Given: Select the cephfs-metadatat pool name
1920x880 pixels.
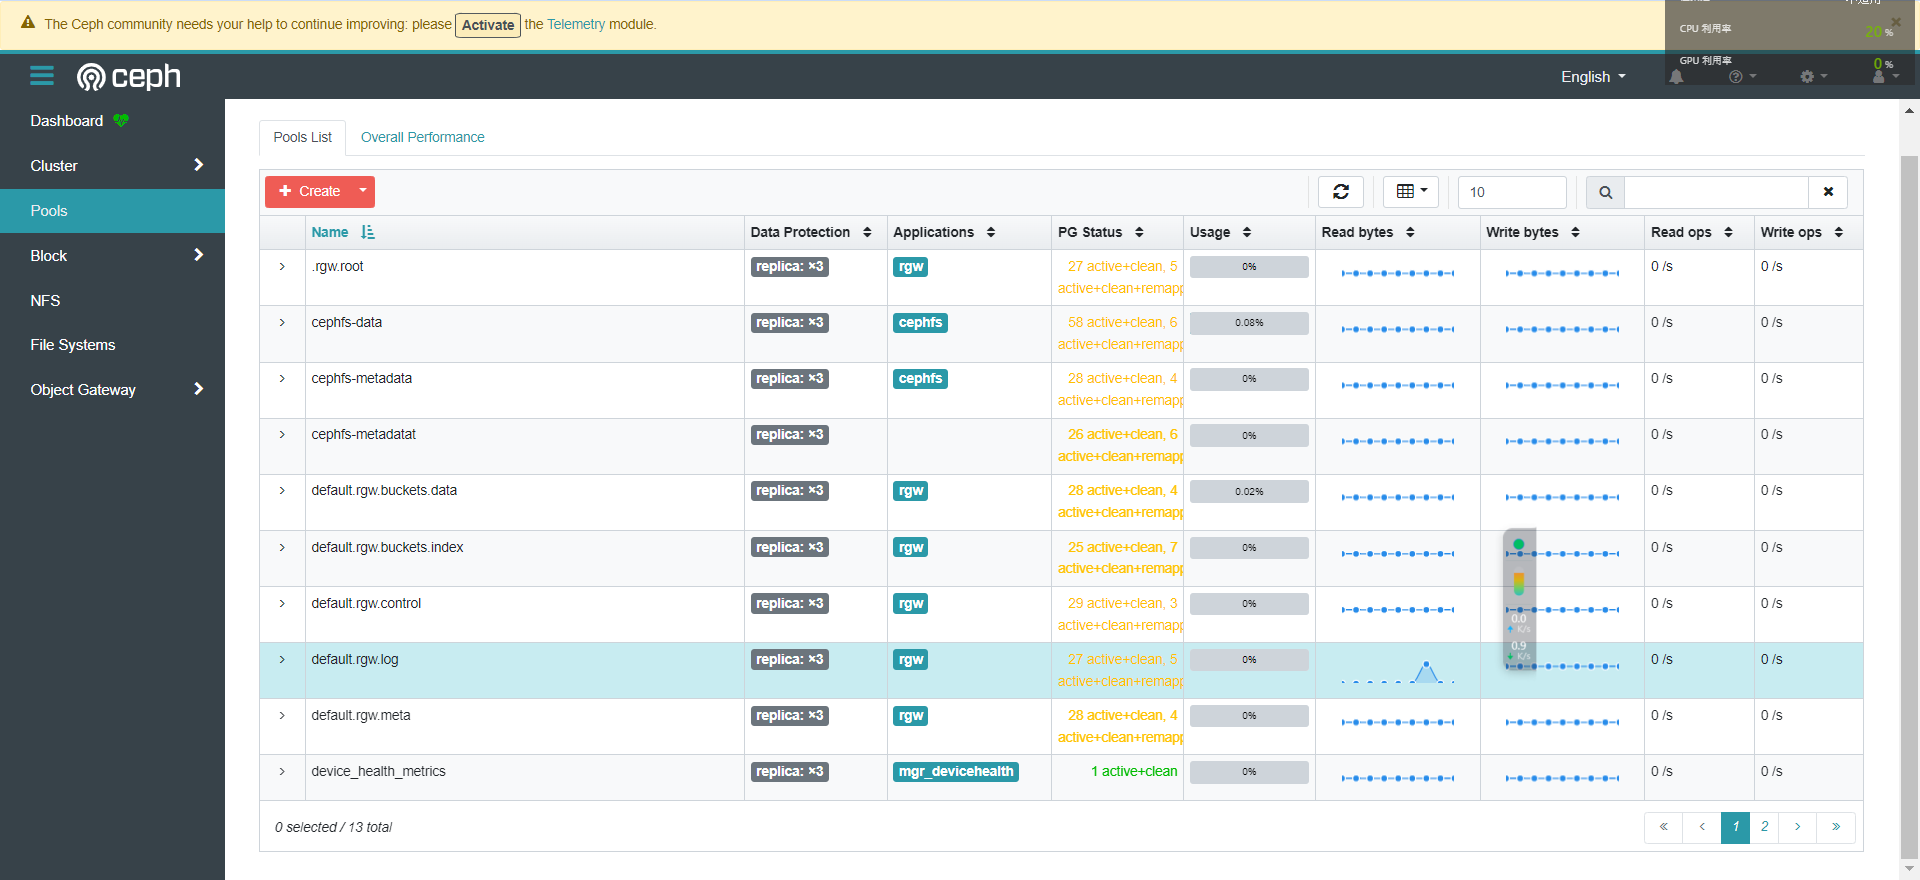Looking at the screenshot, I should click(x=363, y=435).
